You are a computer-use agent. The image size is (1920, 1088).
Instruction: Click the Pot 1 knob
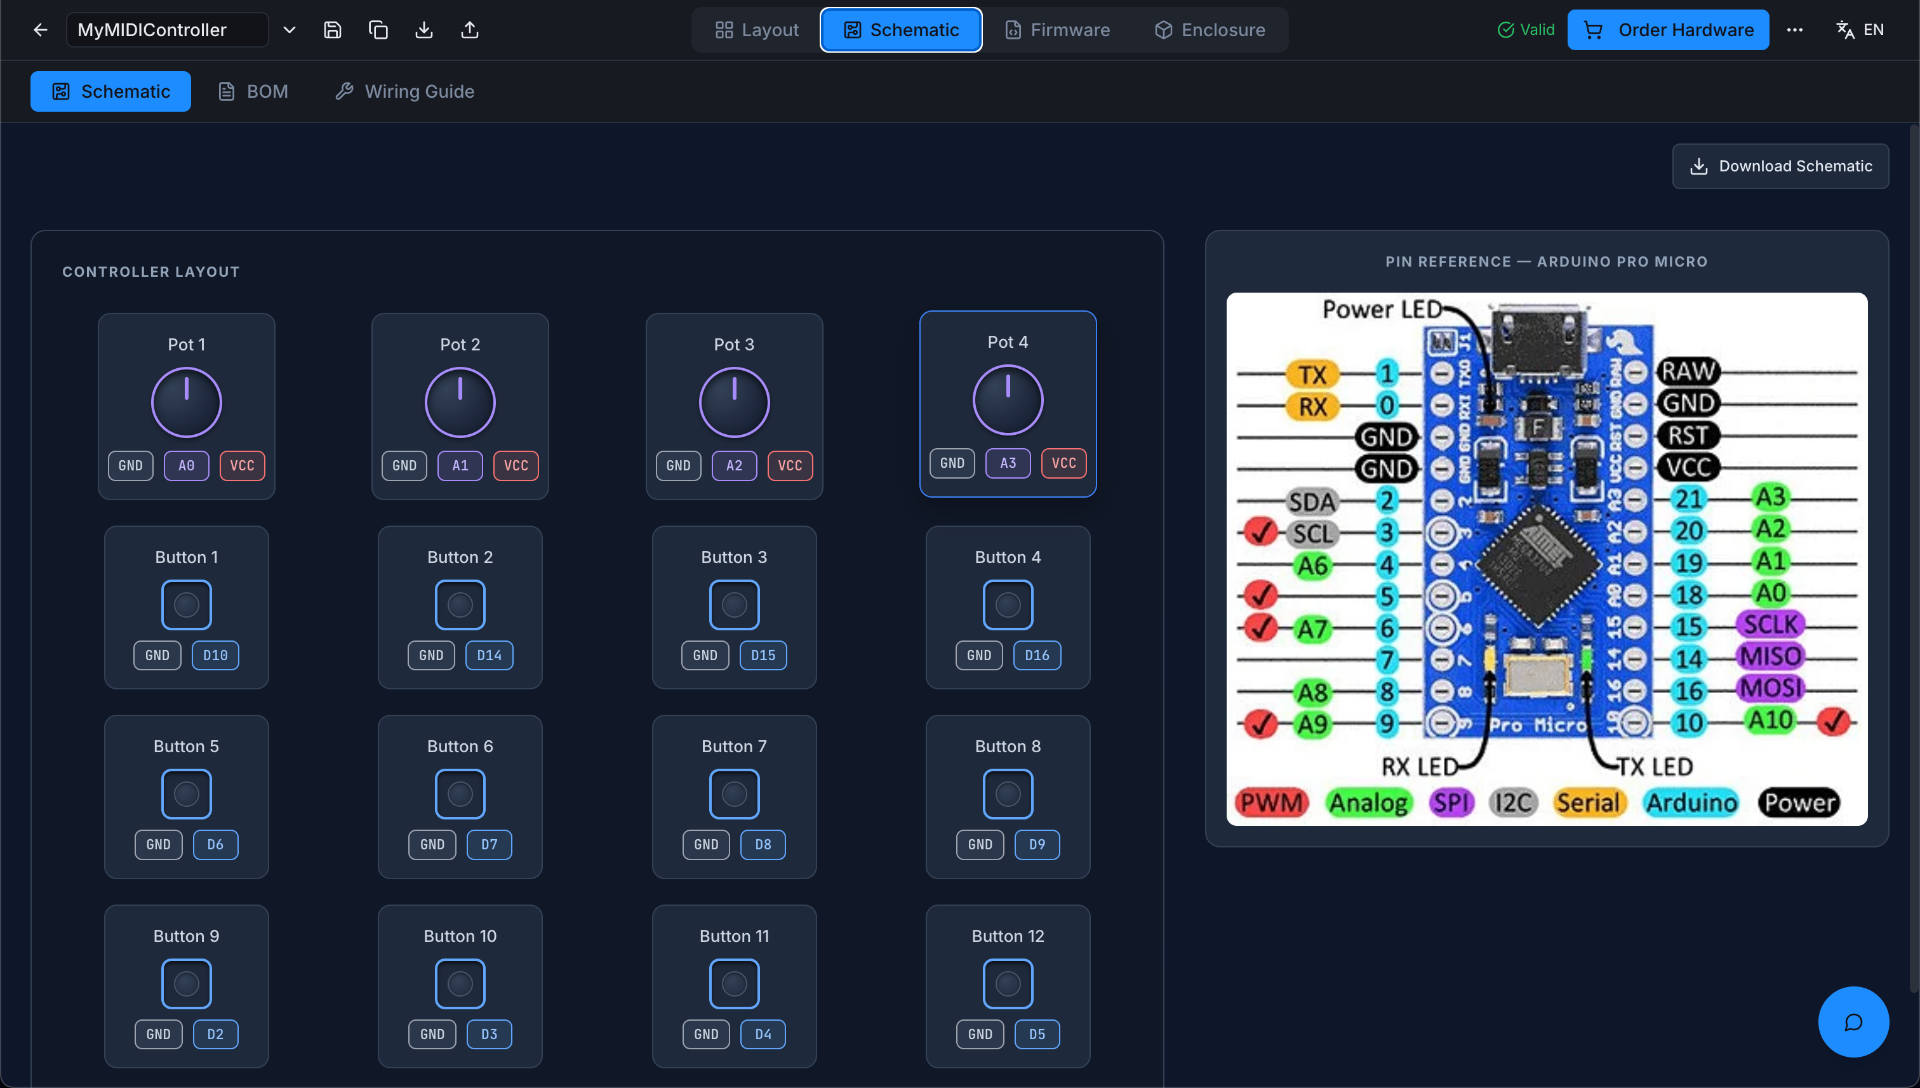(x=186, y=402)
